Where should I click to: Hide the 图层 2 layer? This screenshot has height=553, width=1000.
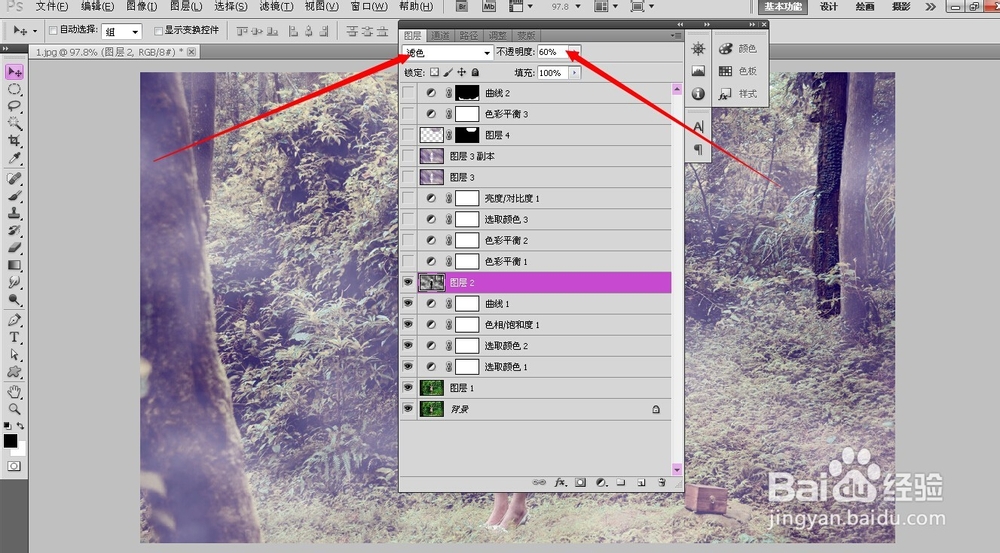tap(408, 282)
